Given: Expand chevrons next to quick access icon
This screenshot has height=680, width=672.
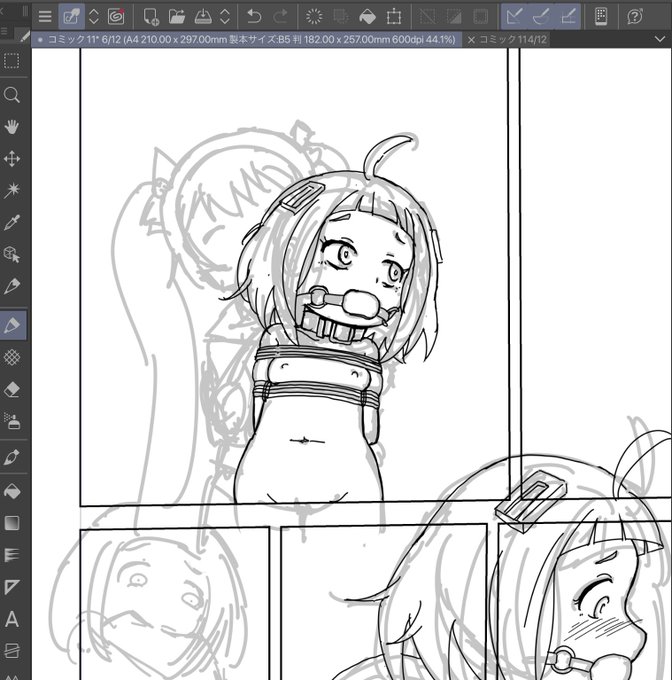Looking at the screenshot, I should (94, 16).
